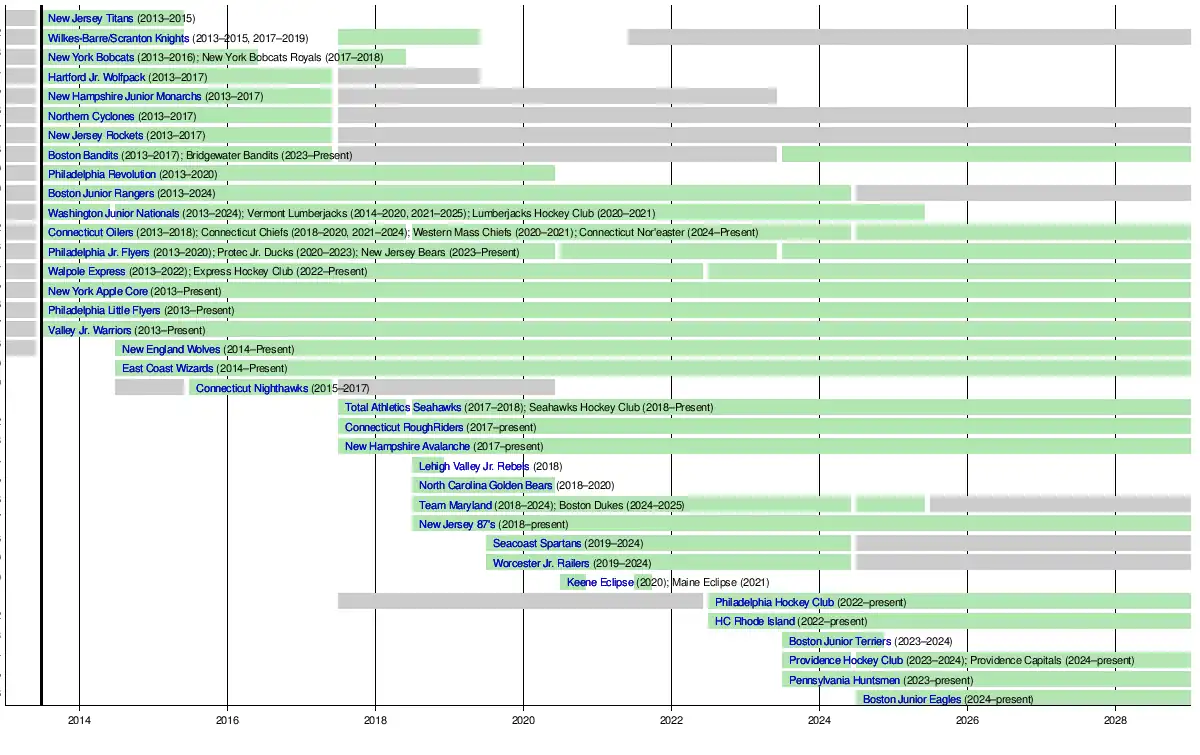Screen dimensions: 1200x755
Task: Click the 2026 year label on axis
Action: pyautogui.click(x=967, y=719)
